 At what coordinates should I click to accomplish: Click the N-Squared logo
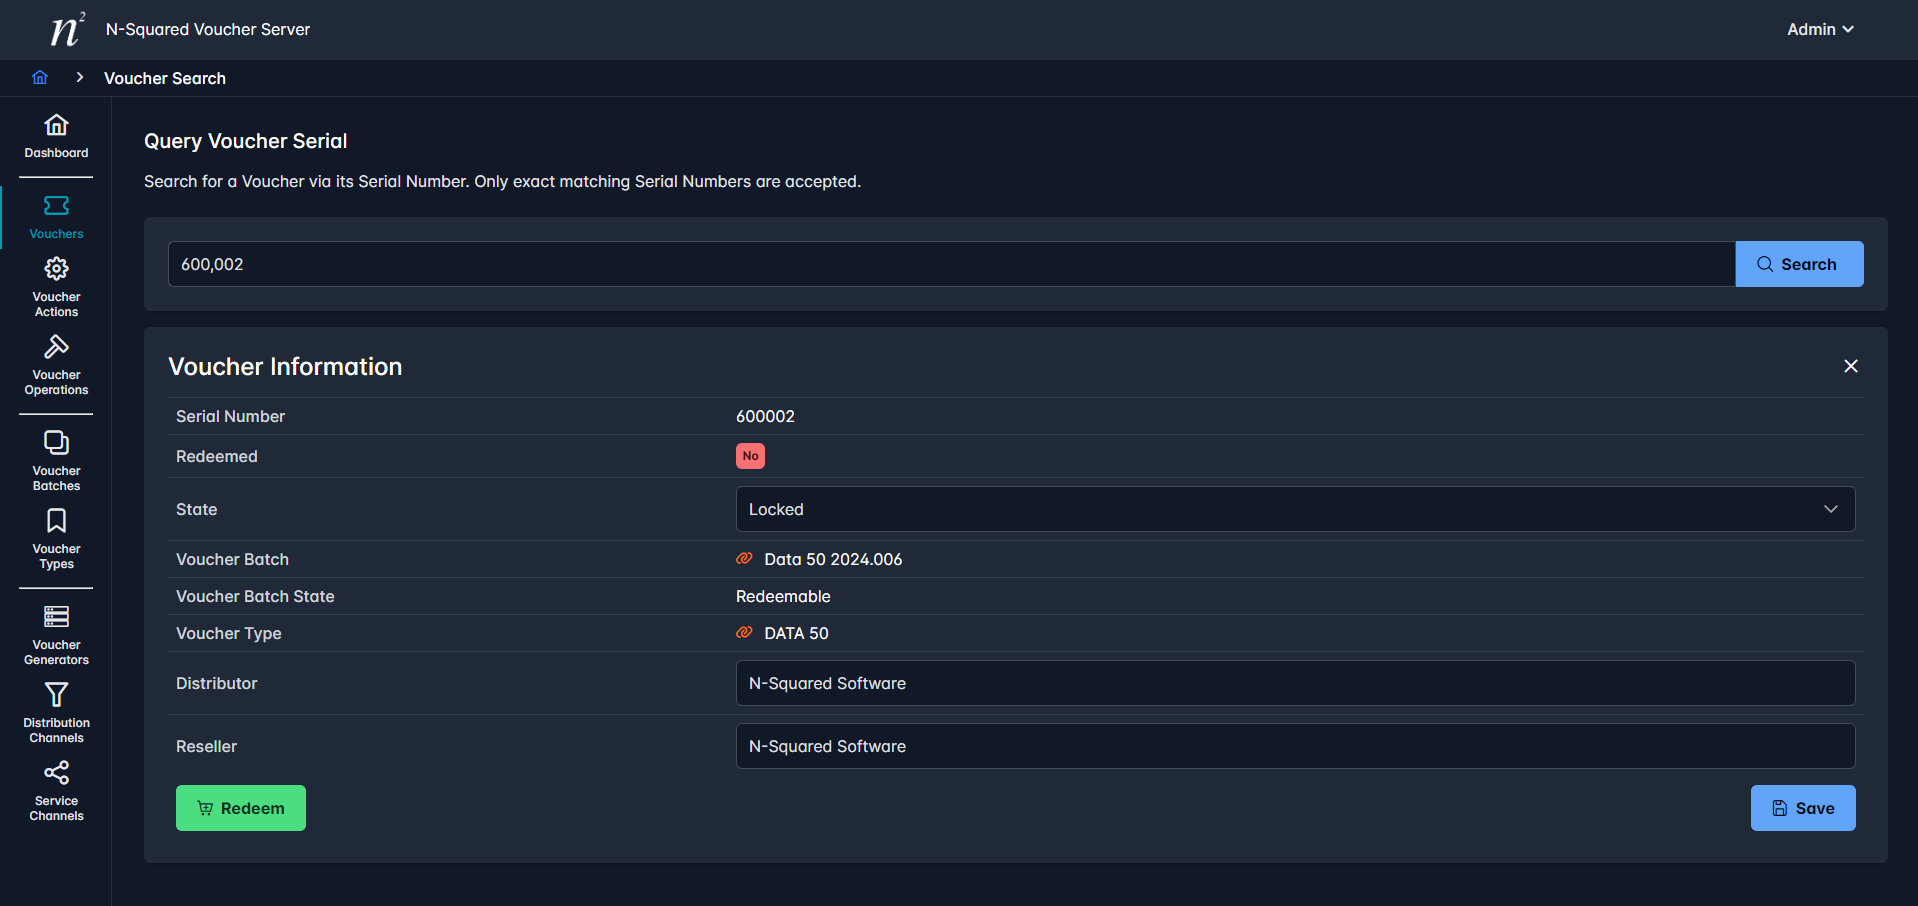[x=66, y=30]
